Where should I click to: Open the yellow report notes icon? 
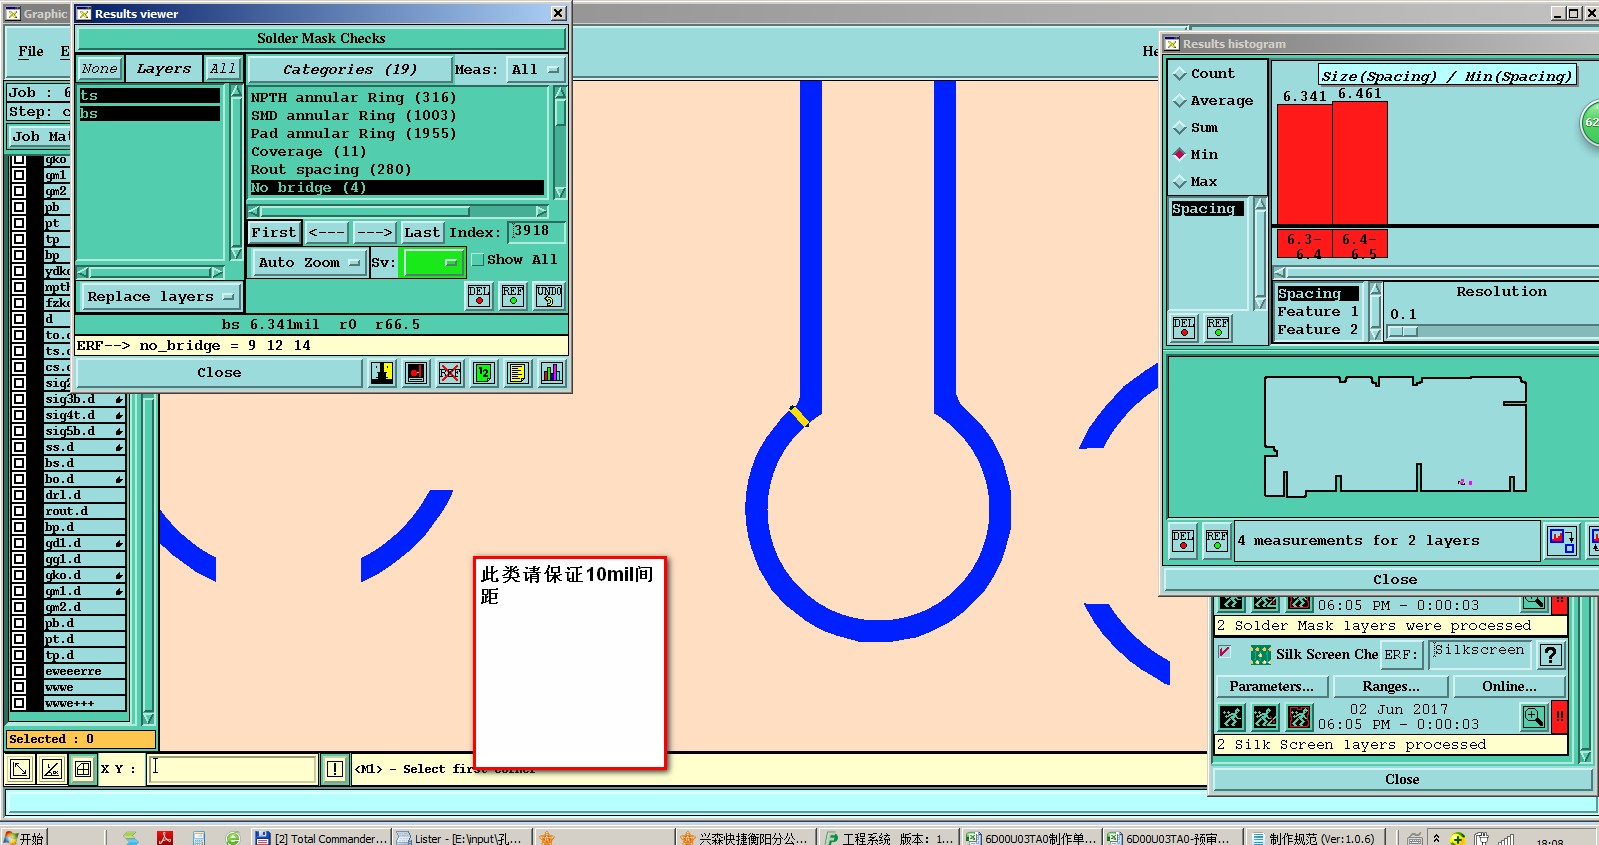[x=518, y=373]
